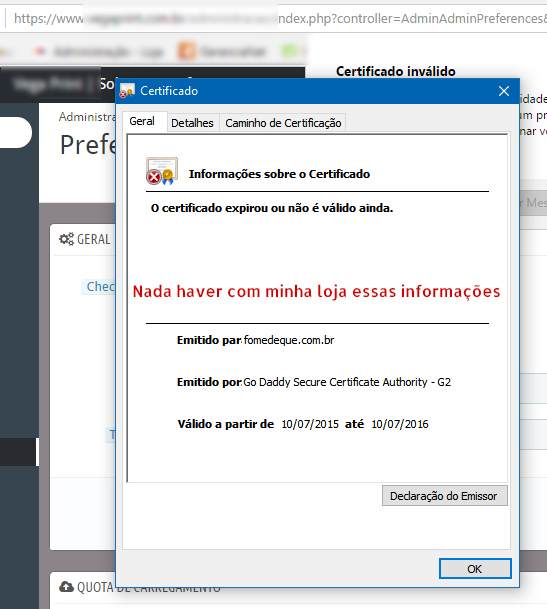Click the certificate expired message text
The width and height of the screenshot is (547, 609).
click(x=272, y=208)
